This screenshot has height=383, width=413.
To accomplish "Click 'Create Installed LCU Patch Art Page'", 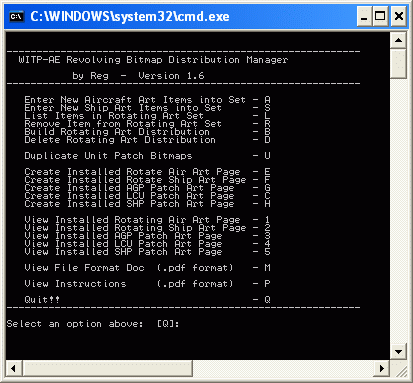I will click(129, 196).
